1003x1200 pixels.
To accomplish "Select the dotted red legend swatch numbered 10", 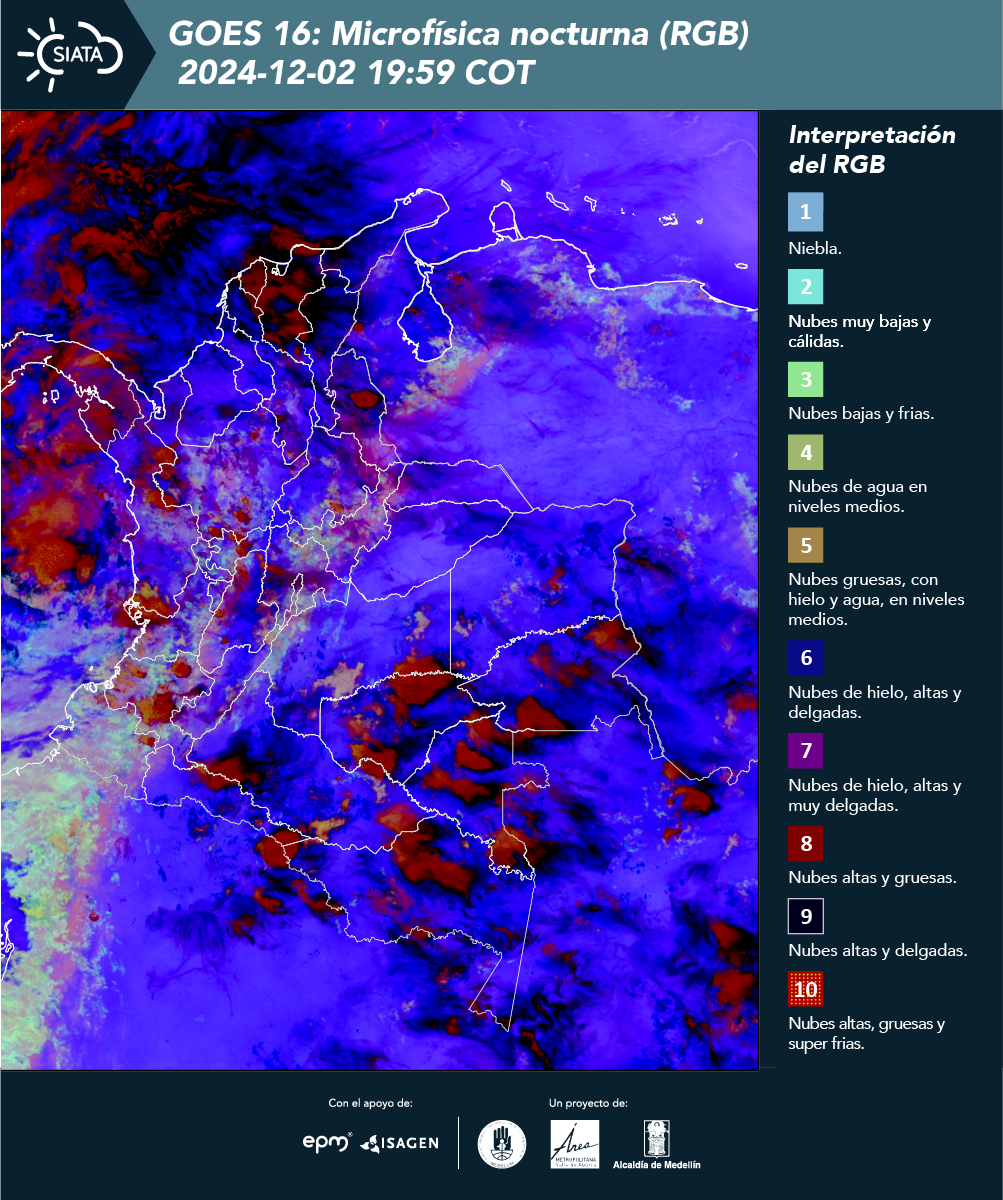I will (805, 990).
